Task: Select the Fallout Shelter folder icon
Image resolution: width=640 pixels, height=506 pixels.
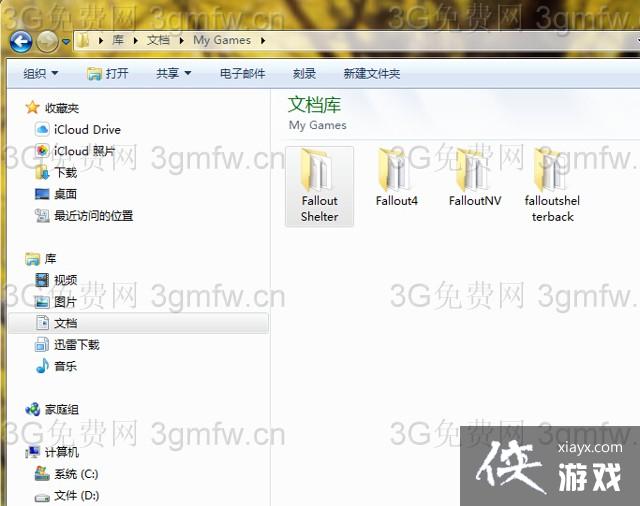Action: click(x=318, y=171)
